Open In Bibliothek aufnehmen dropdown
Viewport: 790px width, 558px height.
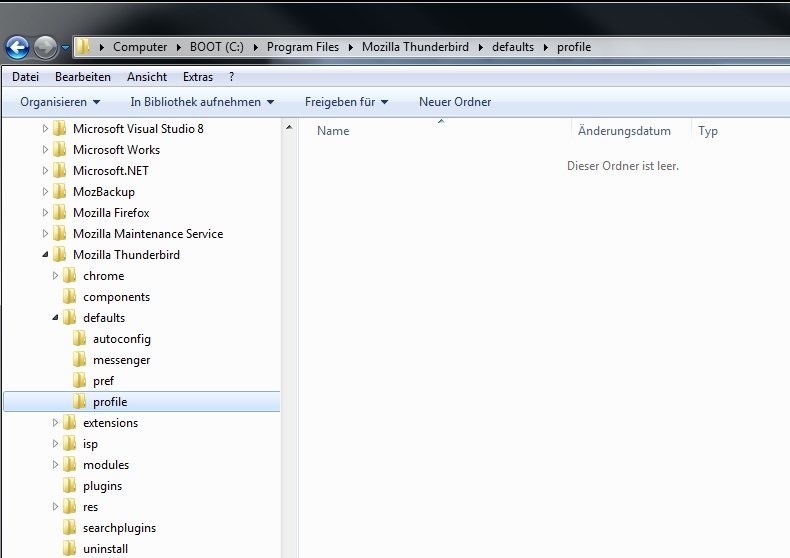[x=202, y=102]
